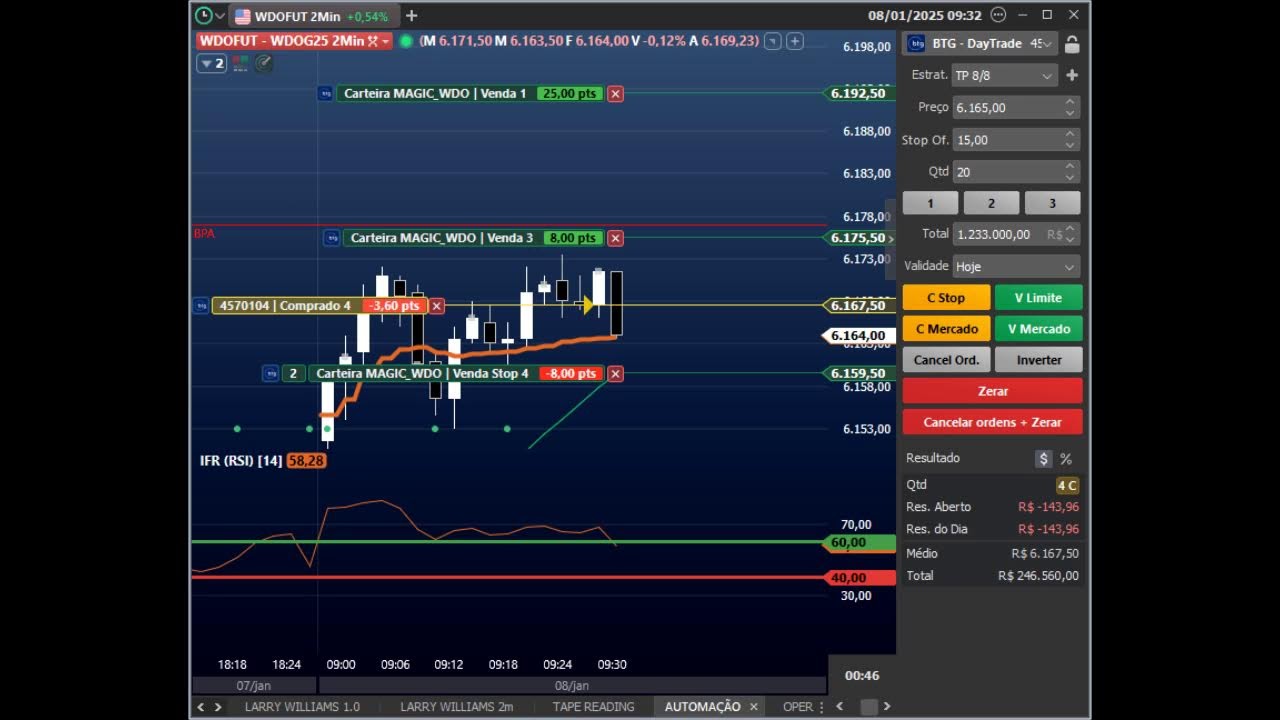Cancel the Venda 3 order with its X

pyautogui.click(x=615, y=238)
